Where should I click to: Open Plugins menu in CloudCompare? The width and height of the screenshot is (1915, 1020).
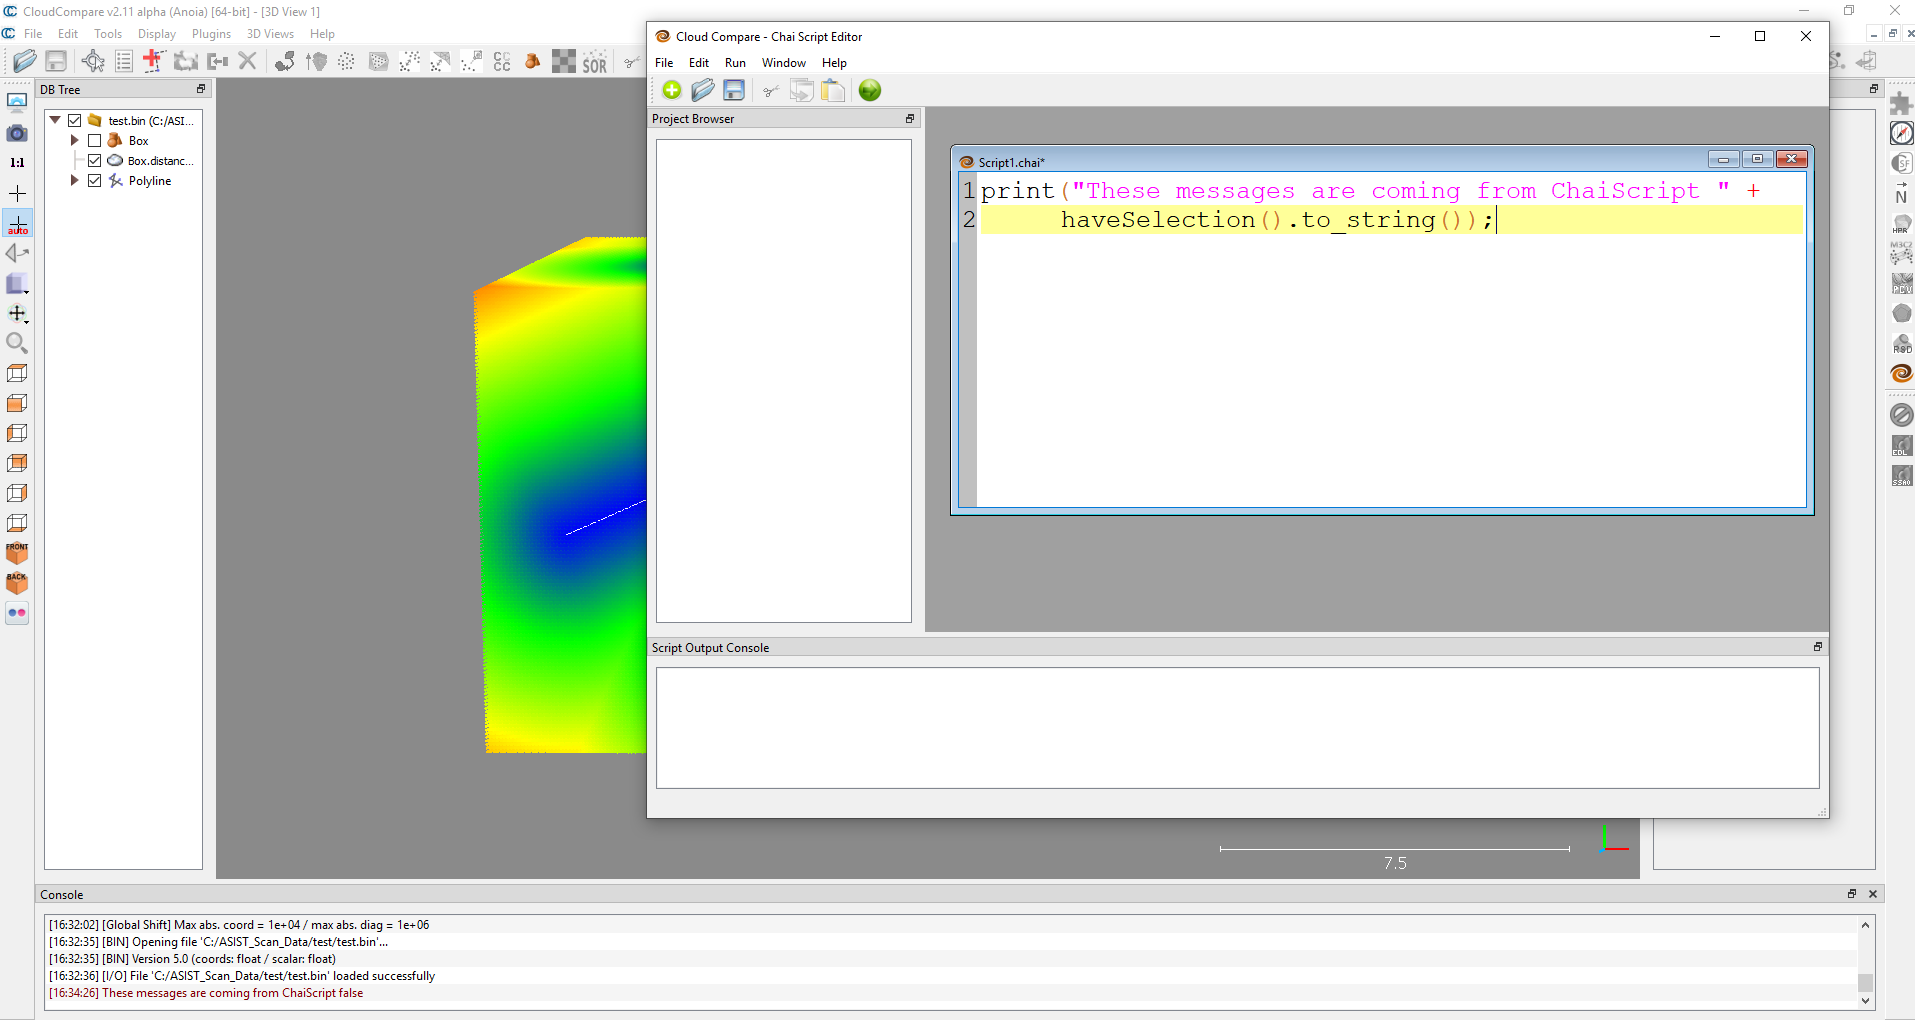point(211,34)
